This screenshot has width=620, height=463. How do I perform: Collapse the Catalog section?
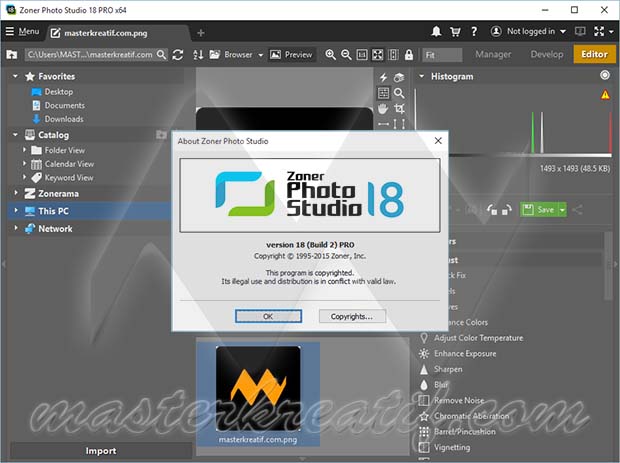pos(15,135)
